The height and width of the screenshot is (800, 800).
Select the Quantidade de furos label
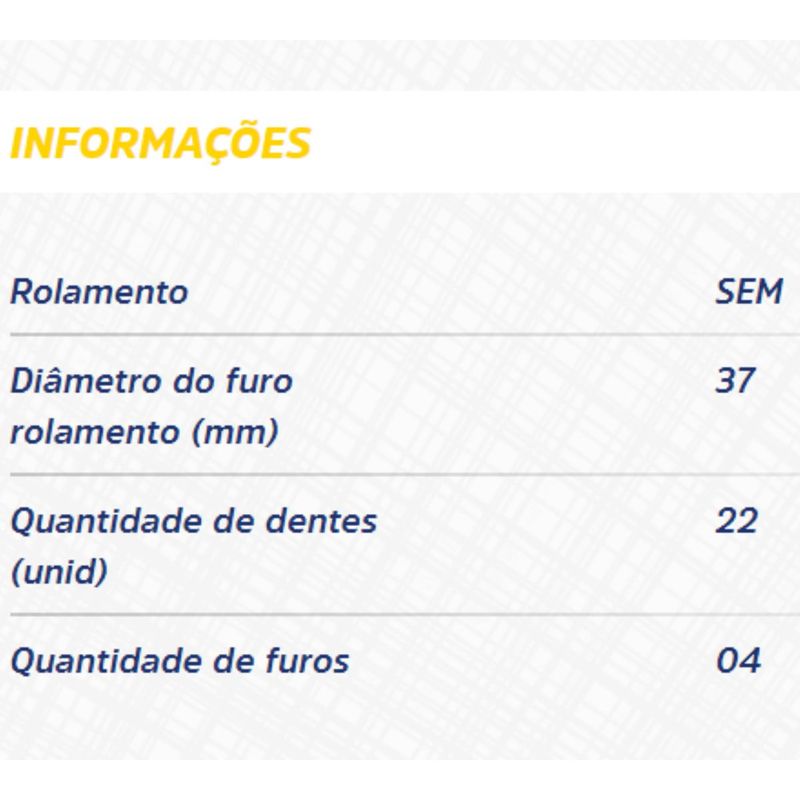(x=180, y=661)
